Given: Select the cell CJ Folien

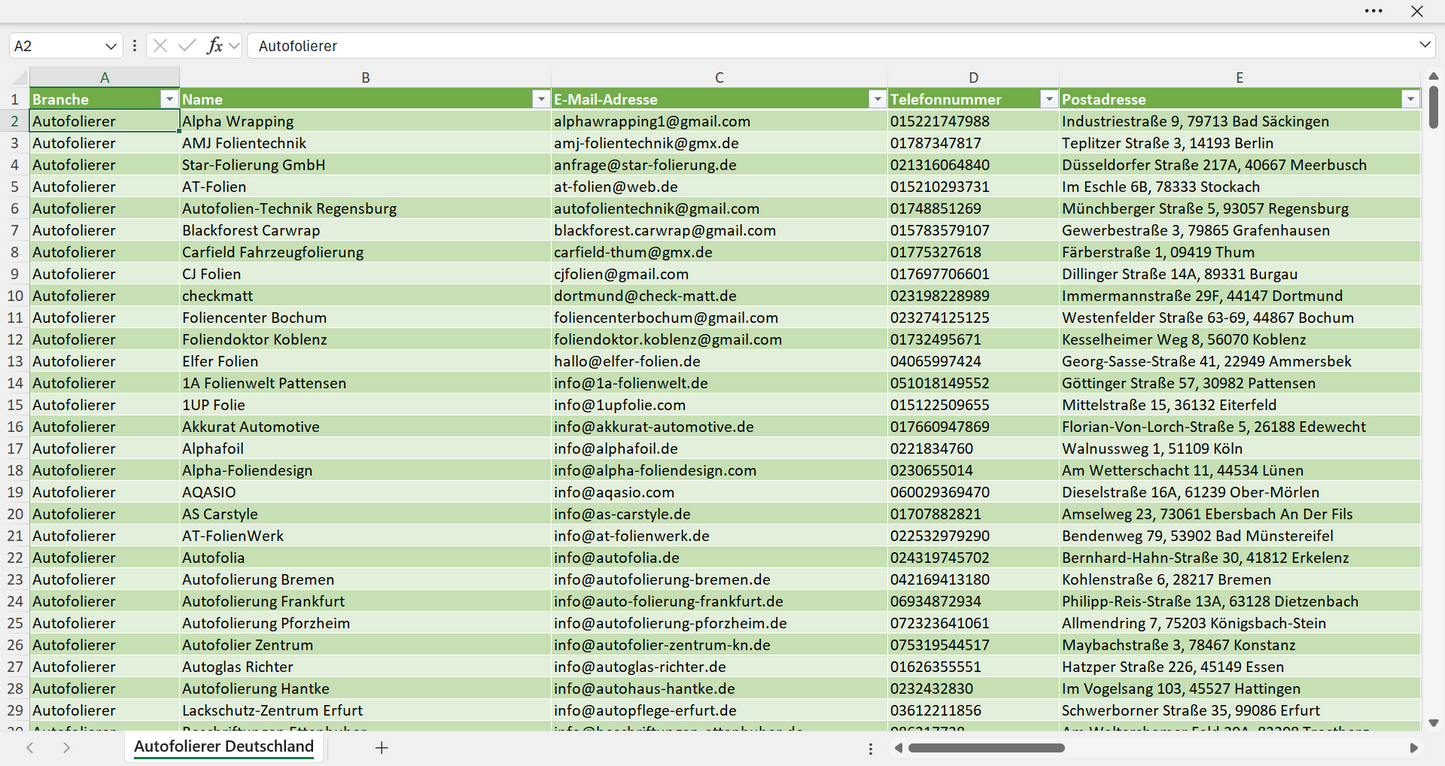Looking at the screenshot, I should click(366, 274).
